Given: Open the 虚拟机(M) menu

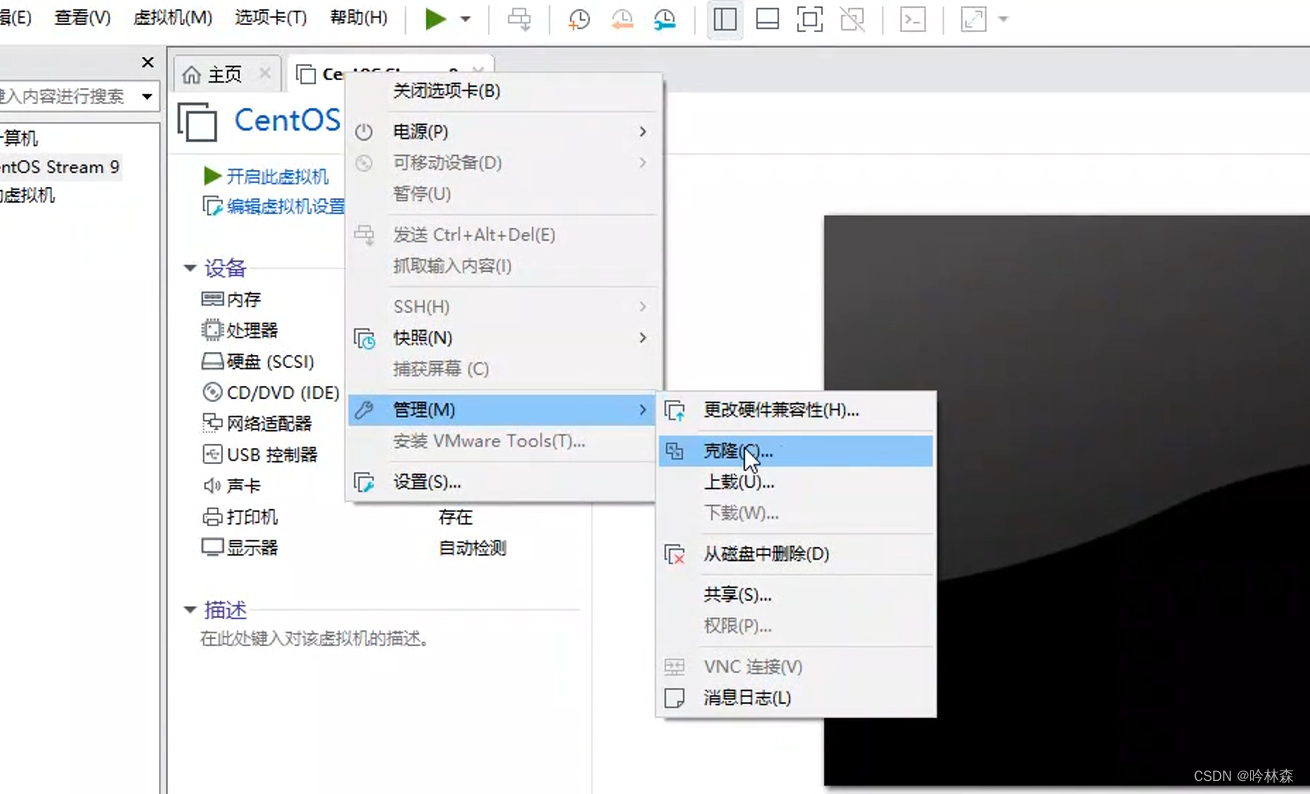Looking at the screenshot, I should tap(172, 18).
